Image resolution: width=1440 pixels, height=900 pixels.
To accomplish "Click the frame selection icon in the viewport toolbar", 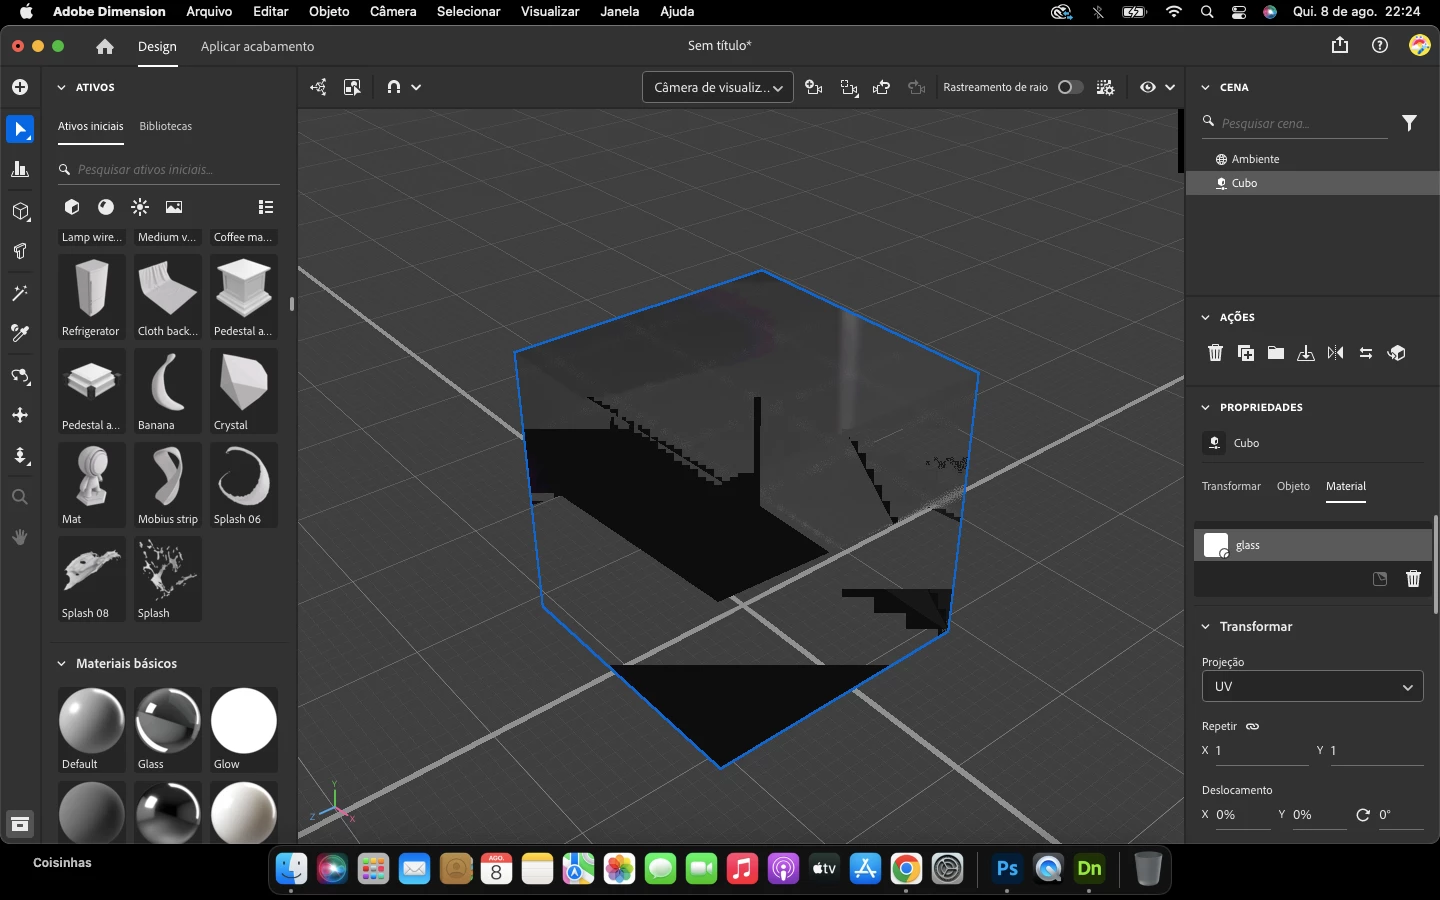I will 352,87.
